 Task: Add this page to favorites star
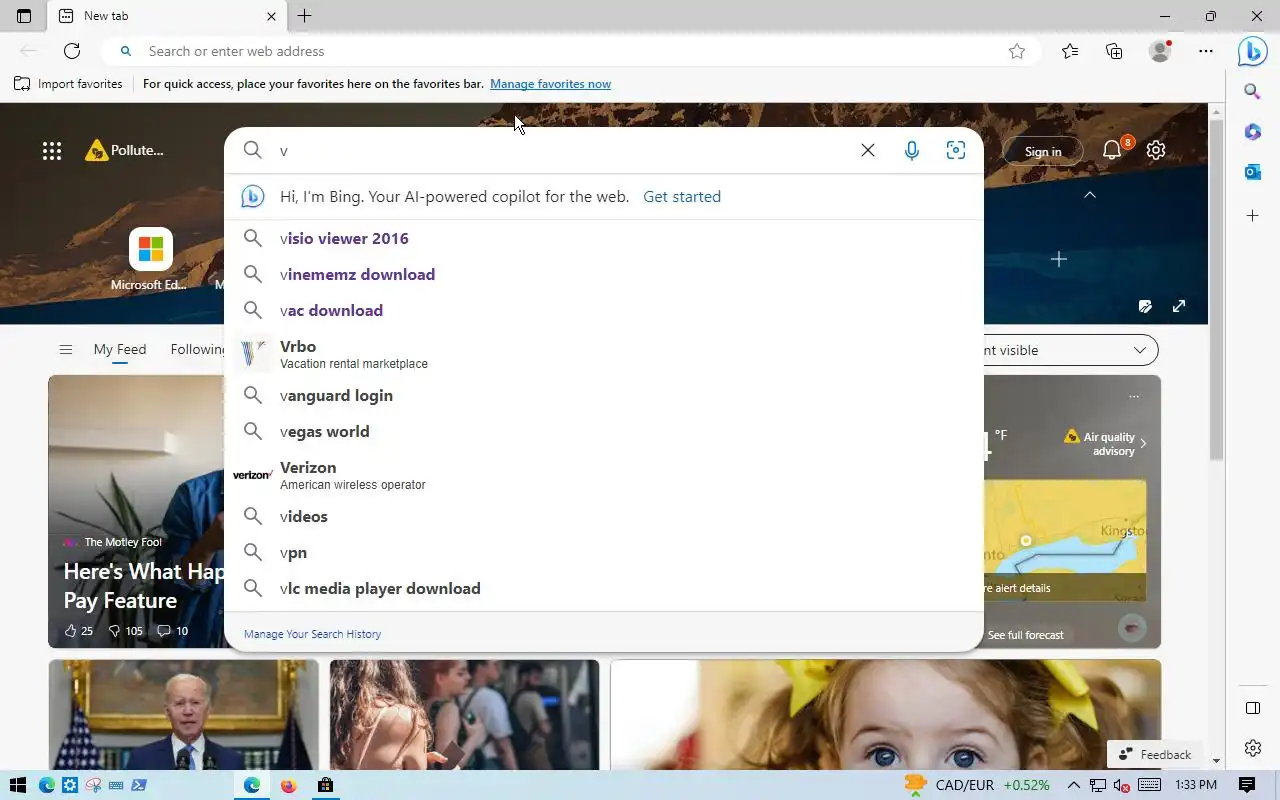[x=1017, y=51]
